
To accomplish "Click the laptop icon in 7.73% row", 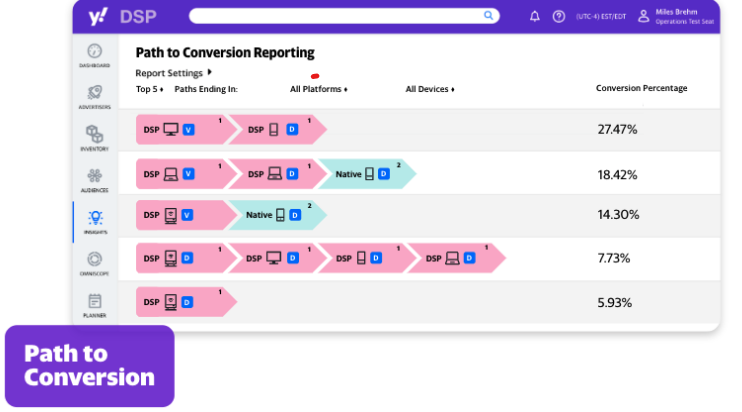I will [452, 258].
